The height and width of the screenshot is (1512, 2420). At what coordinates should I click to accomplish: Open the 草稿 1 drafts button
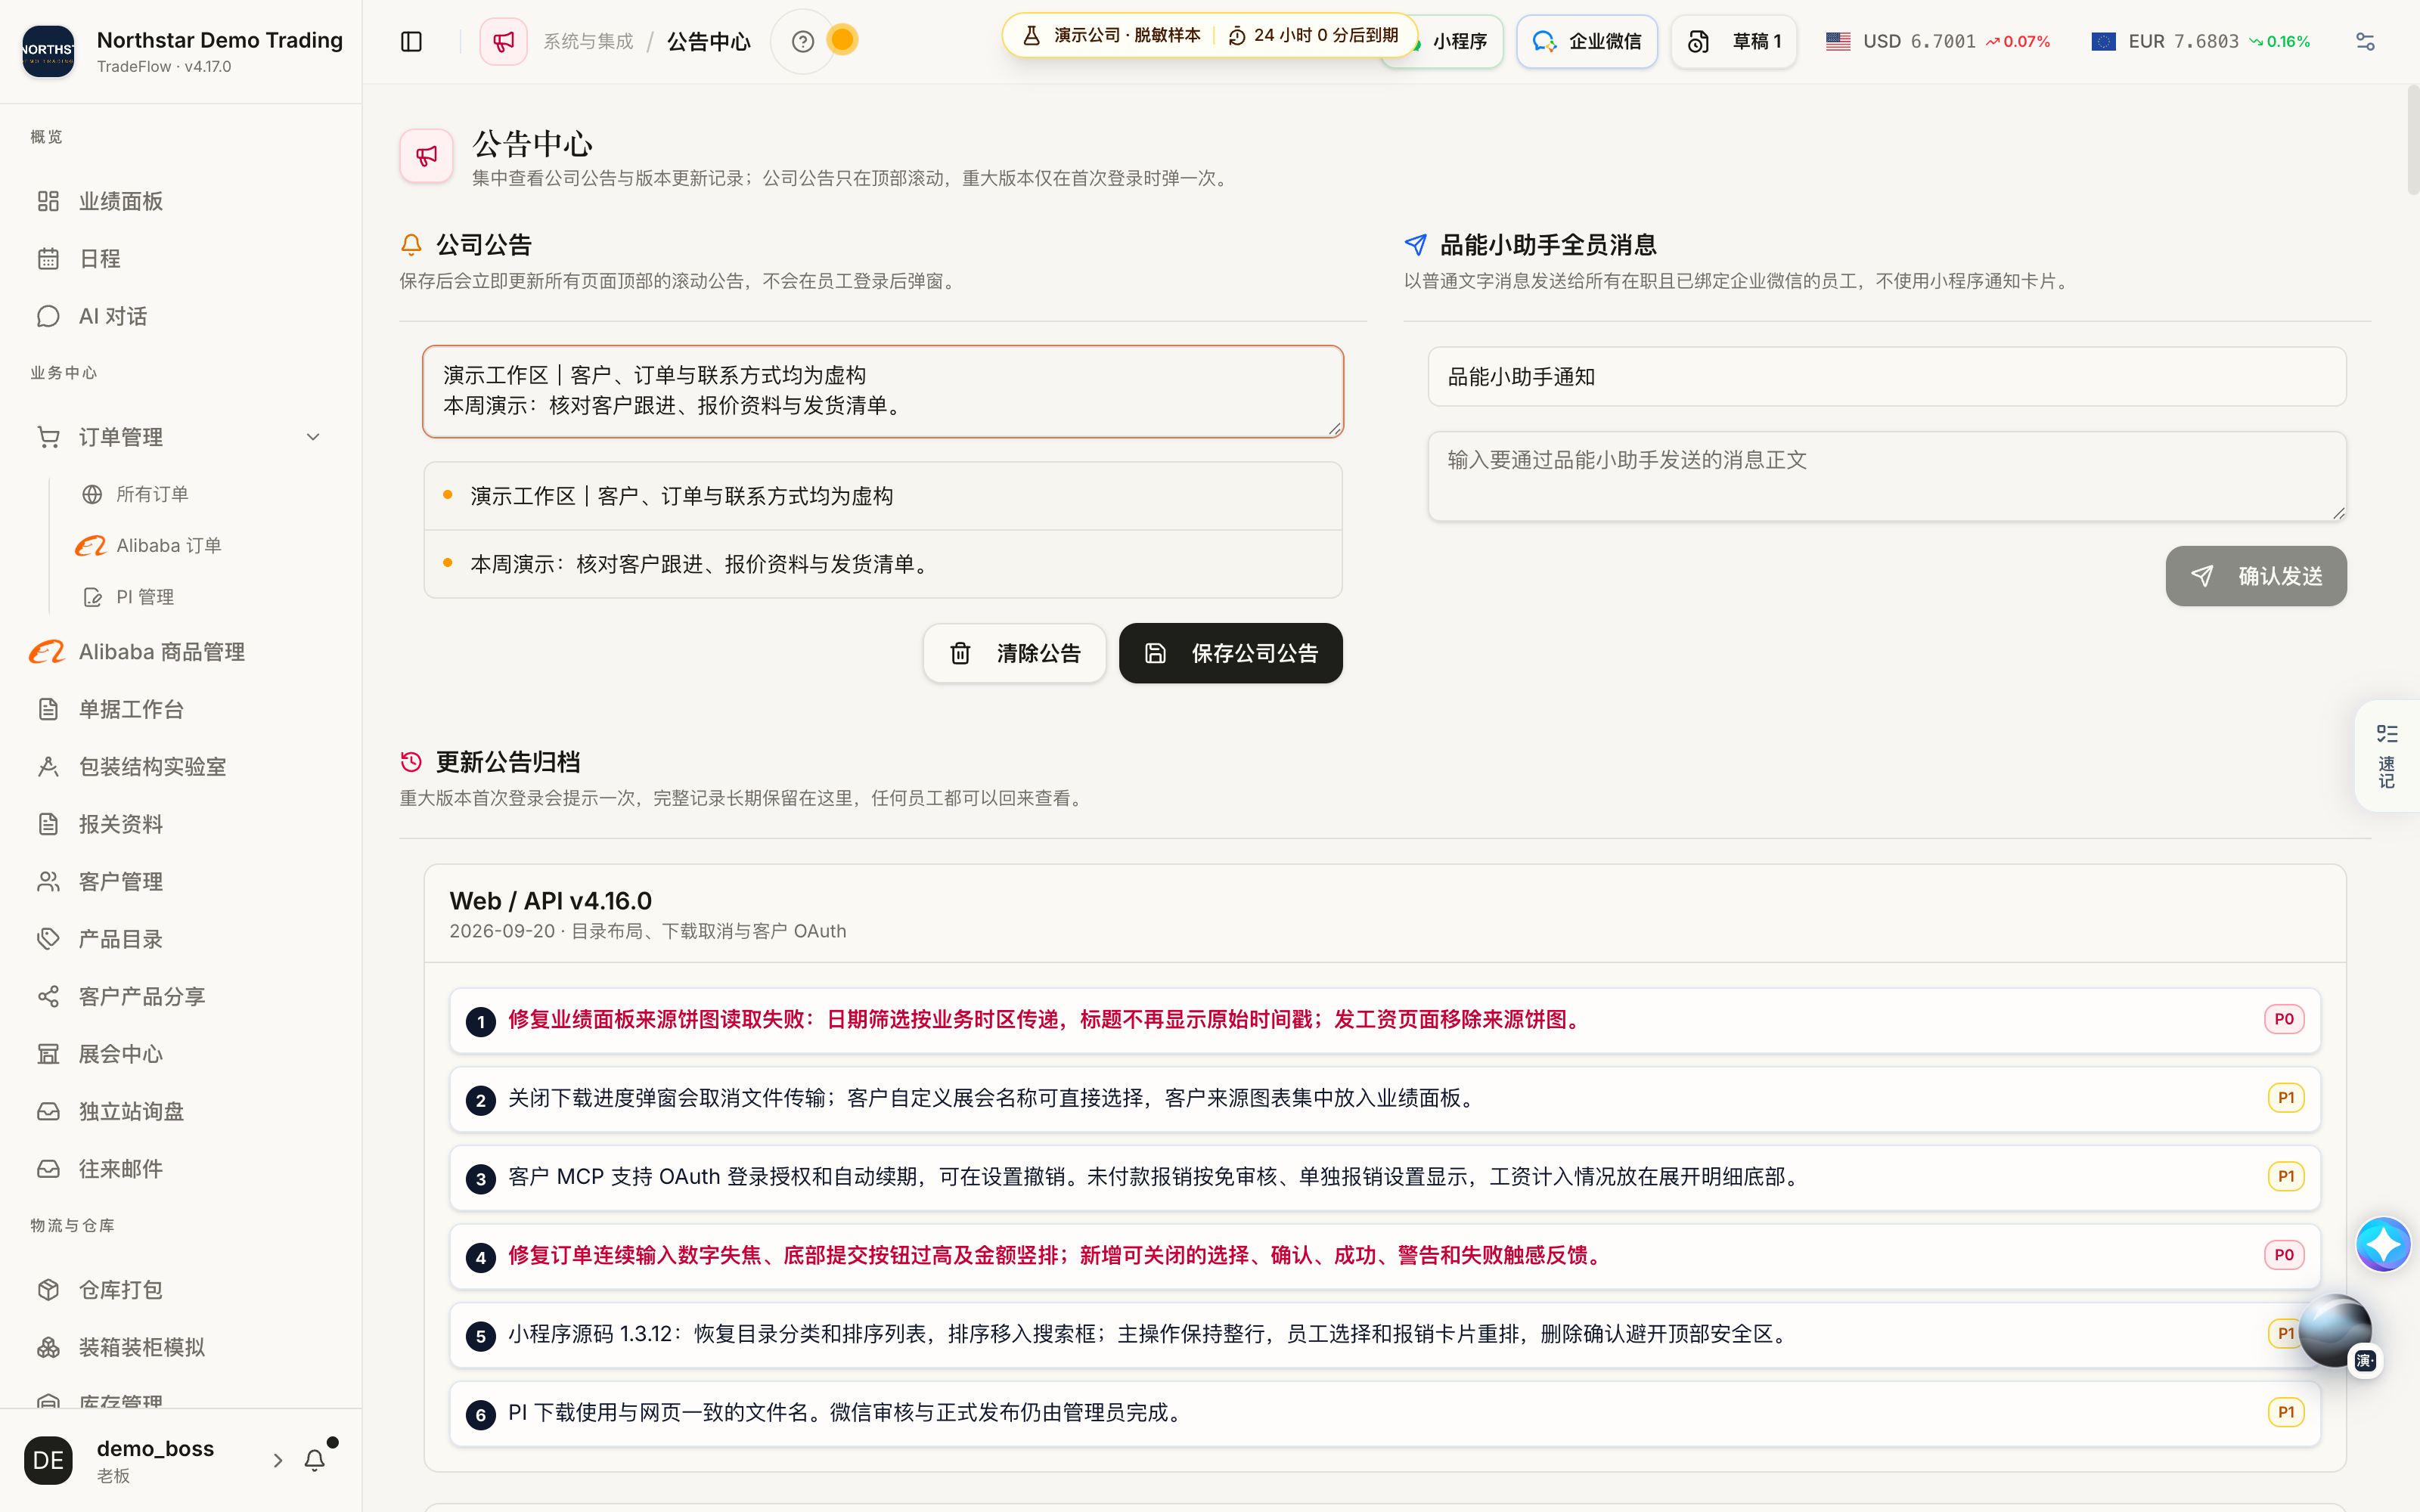point(1734,41)
